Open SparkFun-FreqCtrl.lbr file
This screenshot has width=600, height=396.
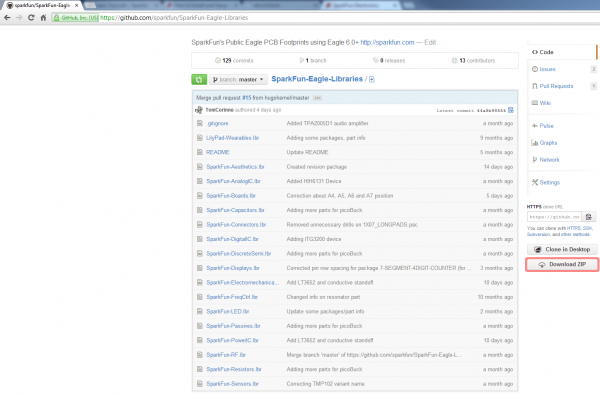tap(232, 297)
